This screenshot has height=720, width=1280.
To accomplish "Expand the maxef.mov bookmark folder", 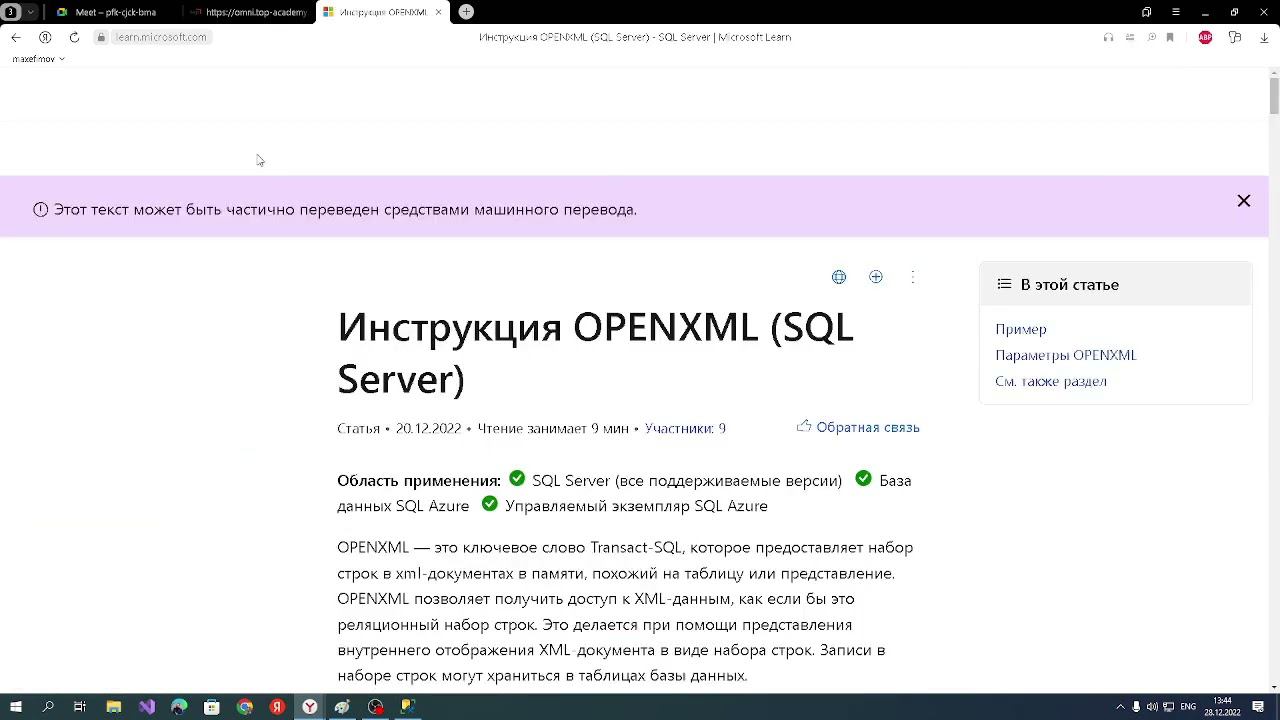I will coord(38,59).
